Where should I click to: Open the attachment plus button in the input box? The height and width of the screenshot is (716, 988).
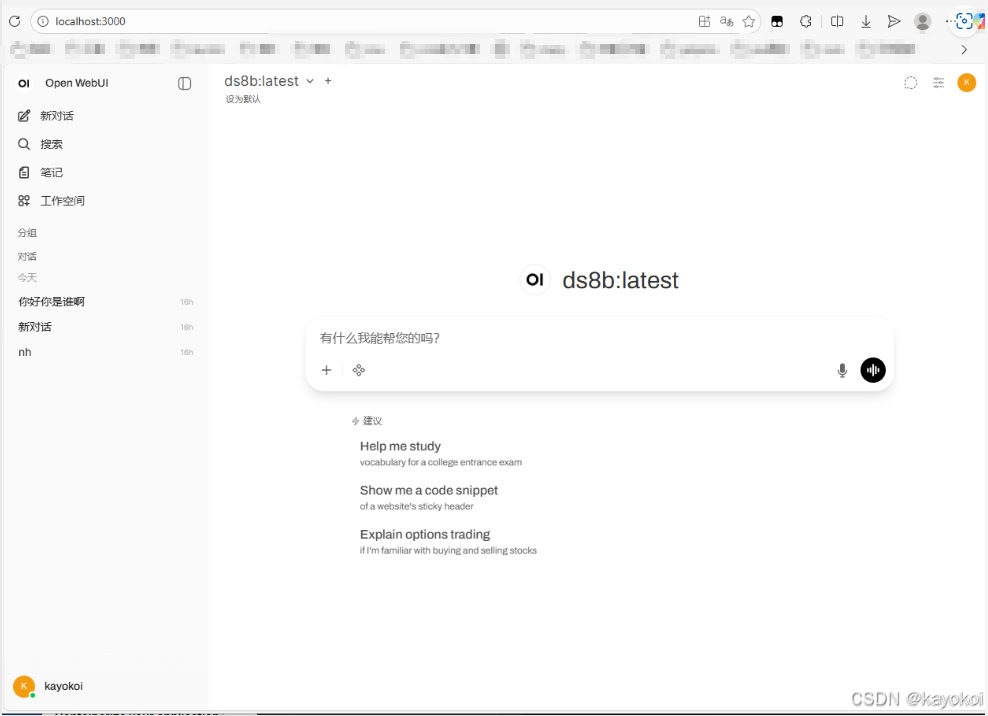[x=326, y=370]
